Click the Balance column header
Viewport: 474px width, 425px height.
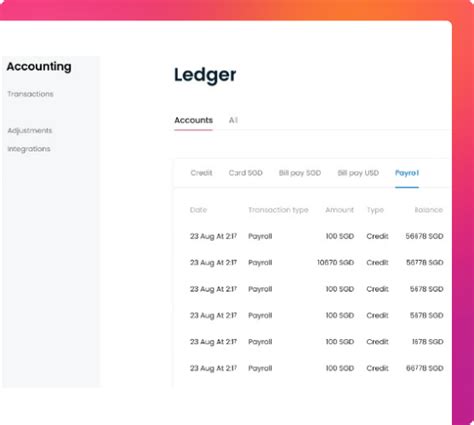tap(429, 210)
